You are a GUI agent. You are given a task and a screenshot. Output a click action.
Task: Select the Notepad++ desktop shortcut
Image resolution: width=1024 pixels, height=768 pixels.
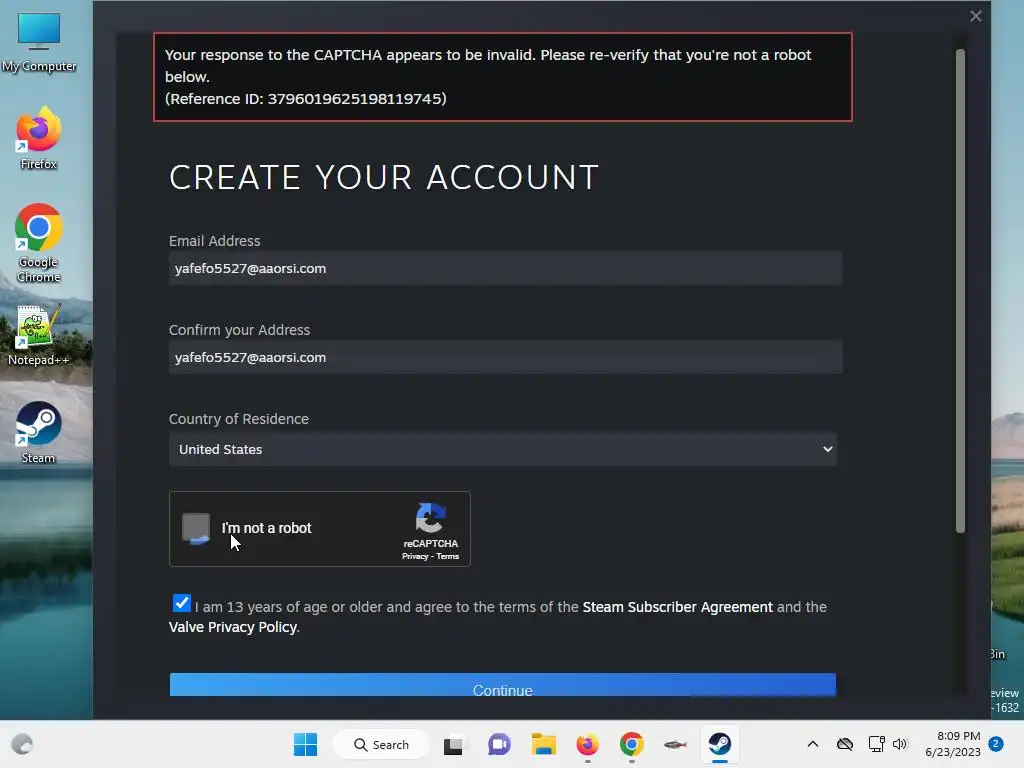[x=39, y=334]
